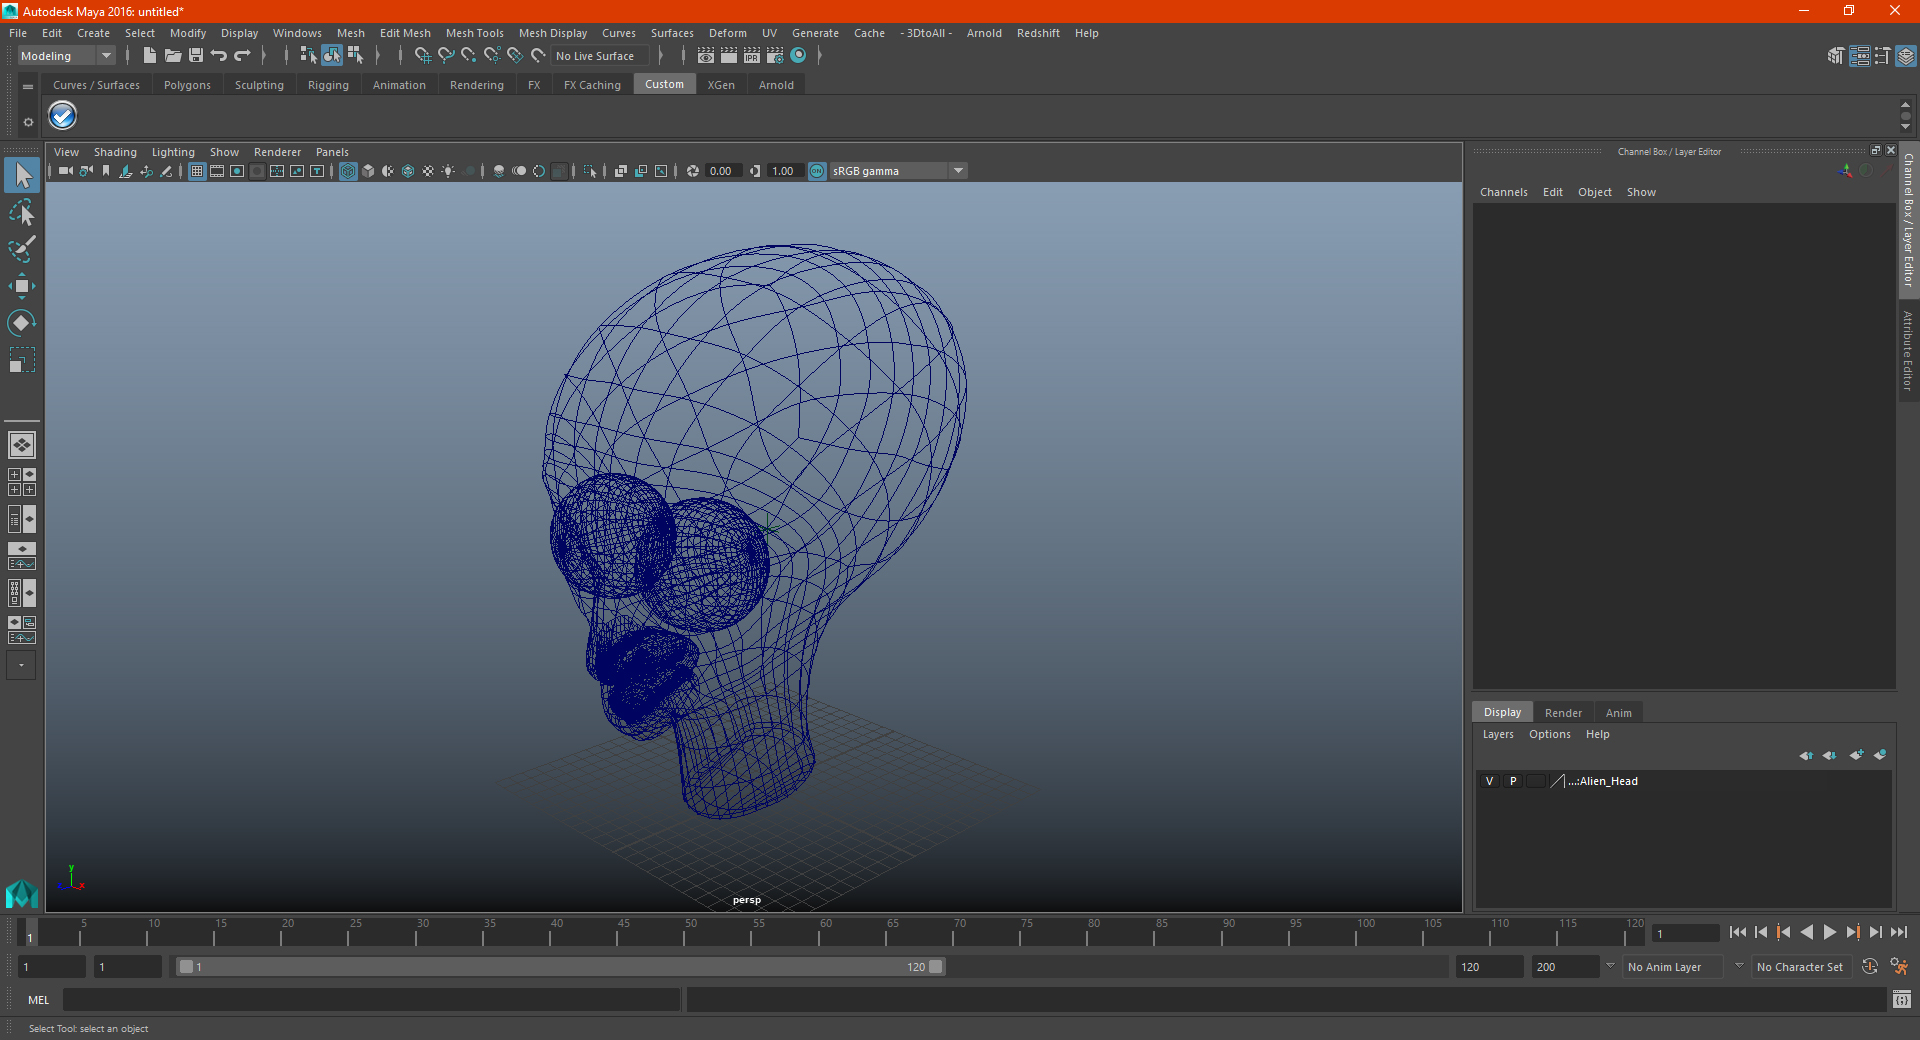Viewport: 1920px width, 1040px height.
Task: Open the Hypershade round icon
Action: point(798,56)
